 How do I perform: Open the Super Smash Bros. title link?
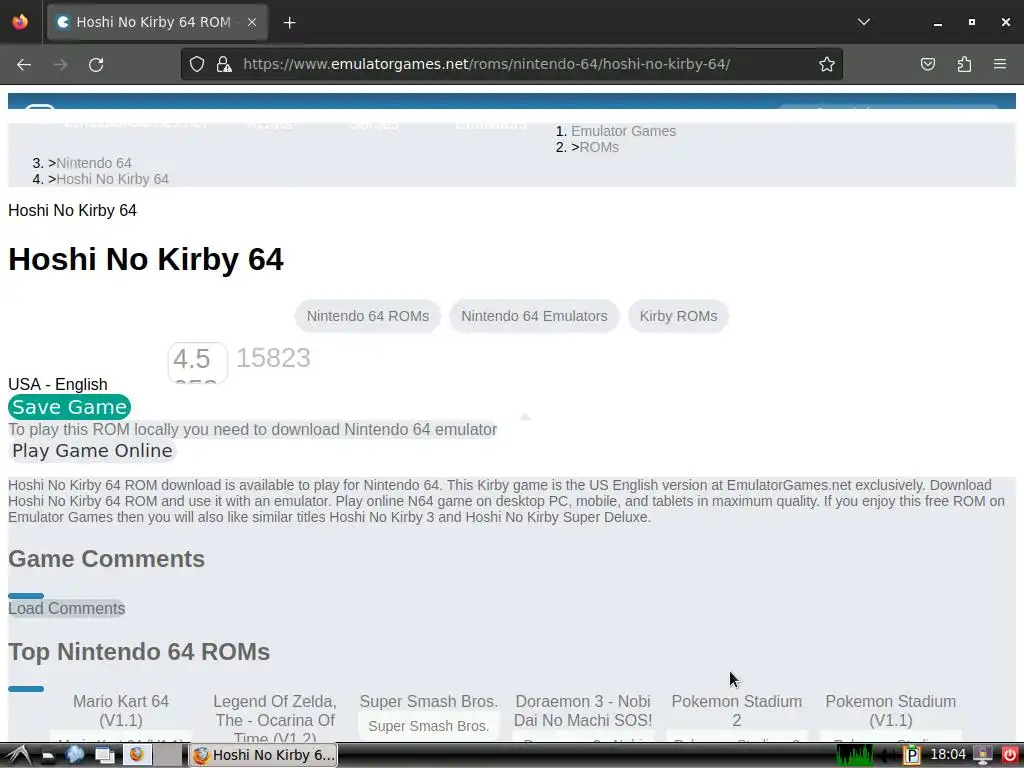pos(428,701)
